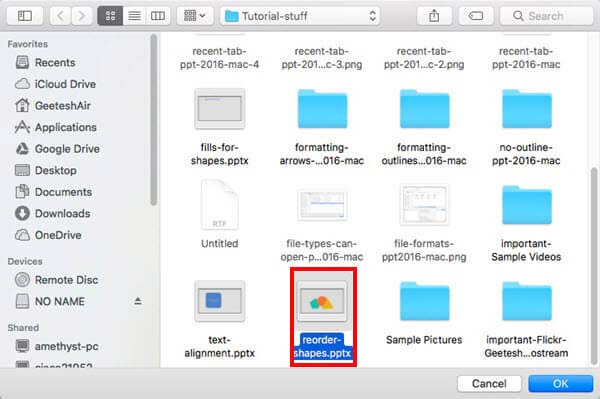Click the OneDrive cloud icon
Screen dimensions: 600x399
click(x=22, y=235)
